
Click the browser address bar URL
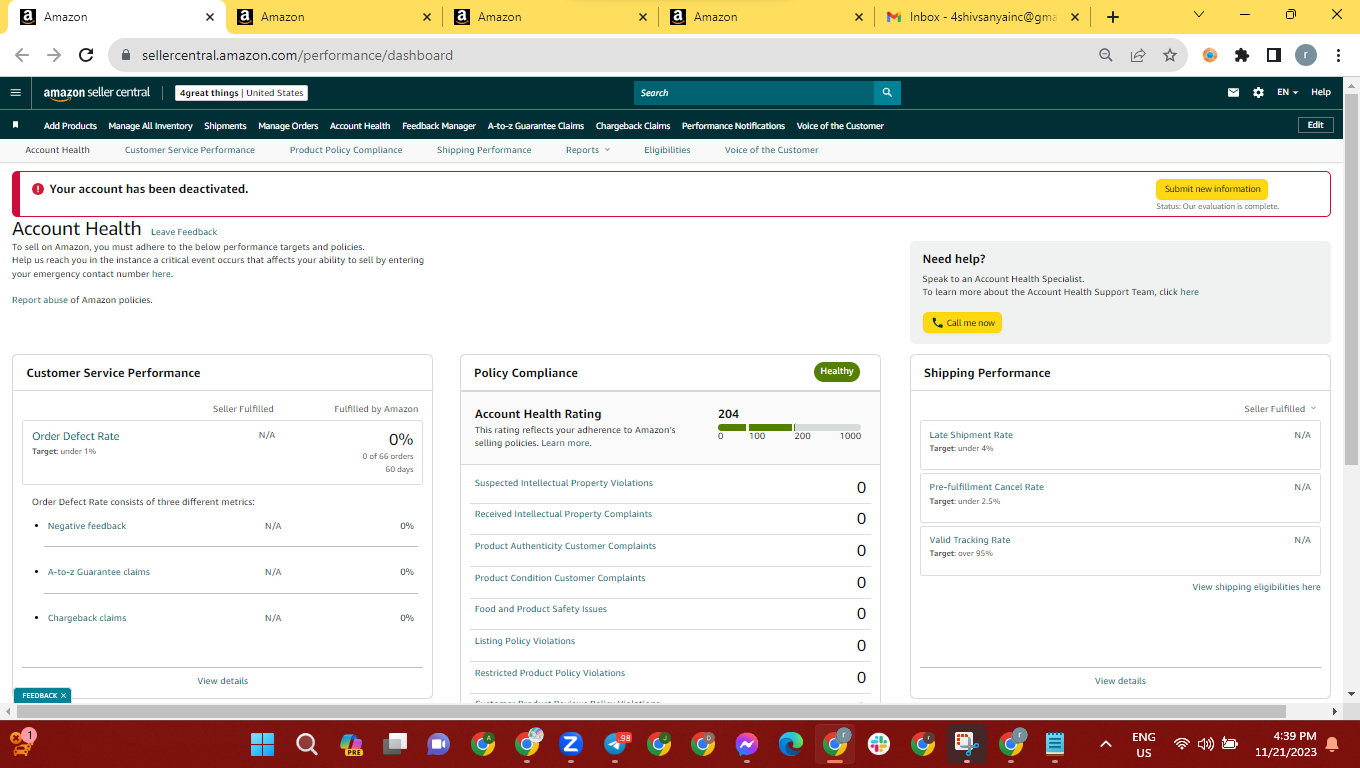coord(296,56)
